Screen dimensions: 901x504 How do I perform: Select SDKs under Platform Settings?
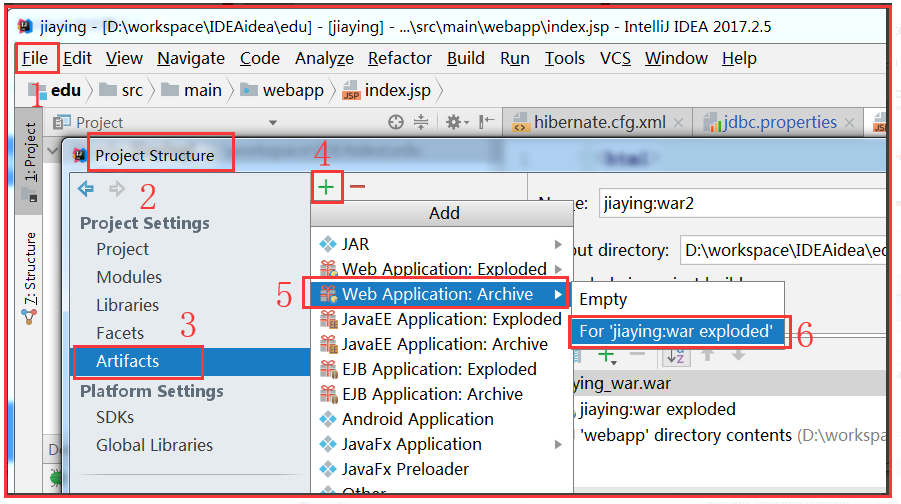click(x=115, y=417)
